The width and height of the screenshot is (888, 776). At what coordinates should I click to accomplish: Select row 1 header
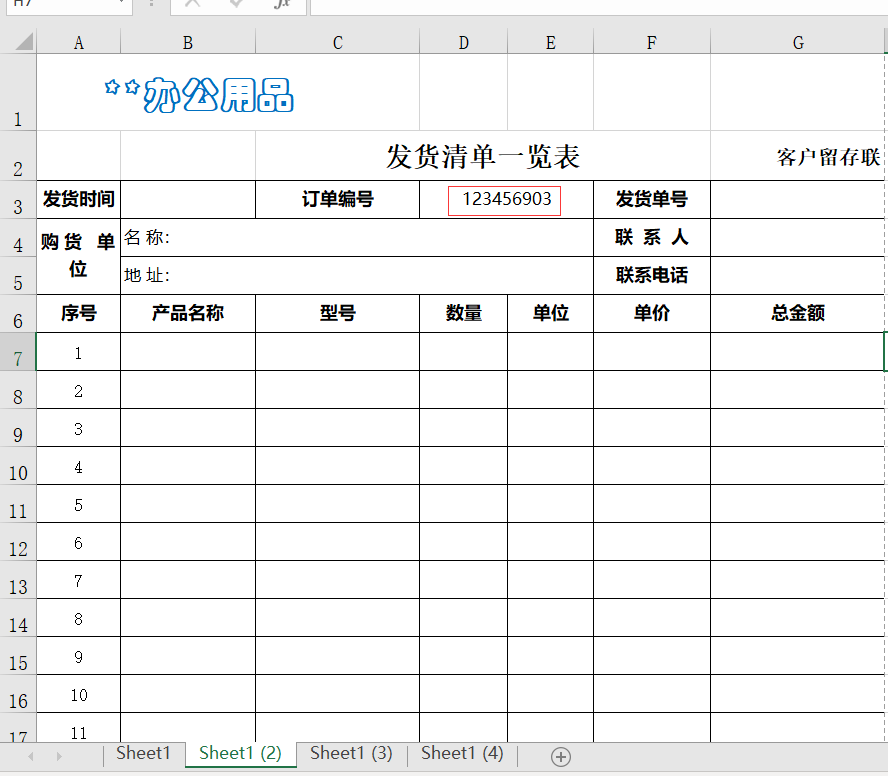click(18, 92)
